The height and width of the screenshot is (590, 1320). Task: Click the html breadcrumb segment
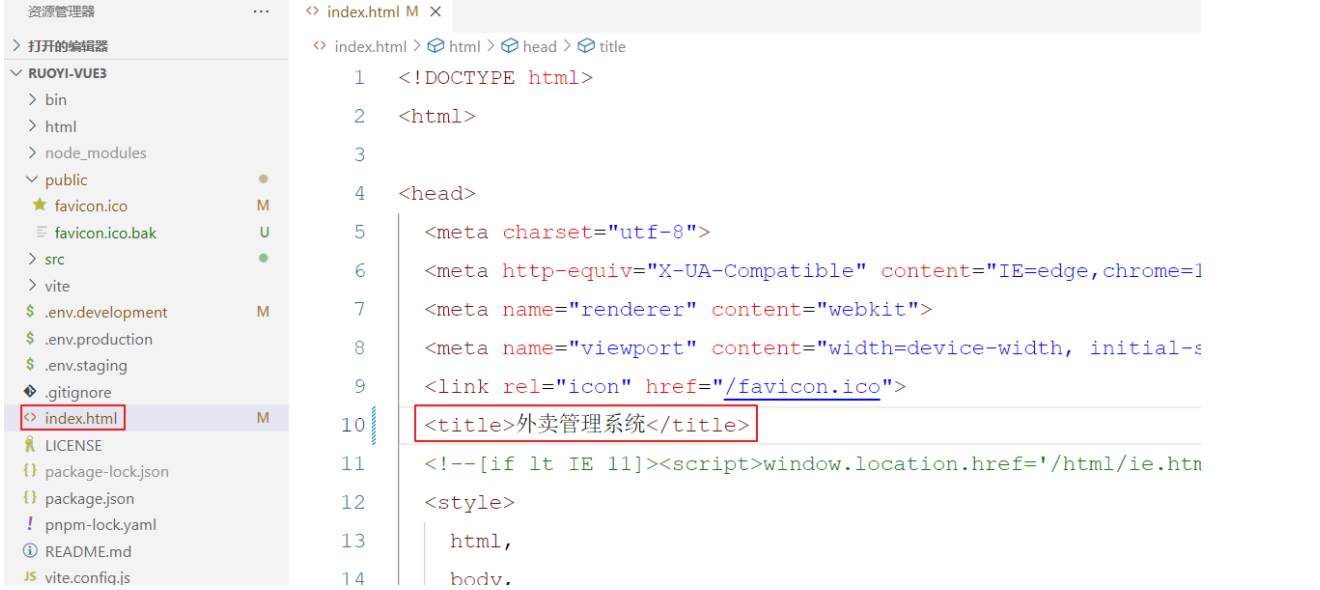click(464, 46)
